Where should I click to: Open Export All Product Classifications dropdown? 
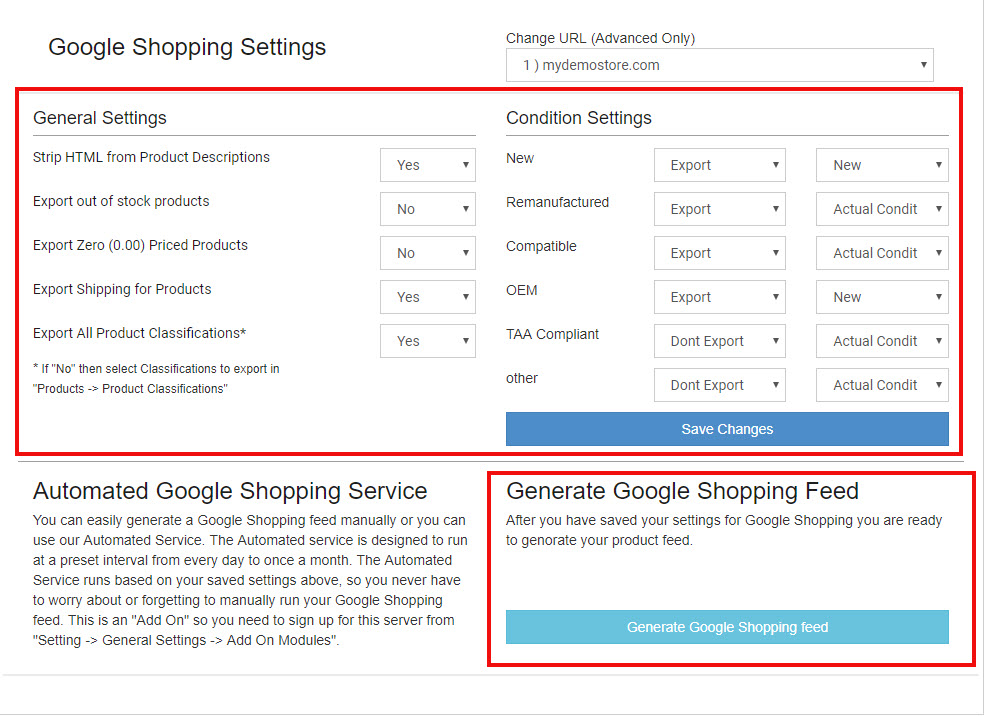[x=427, y=341]
